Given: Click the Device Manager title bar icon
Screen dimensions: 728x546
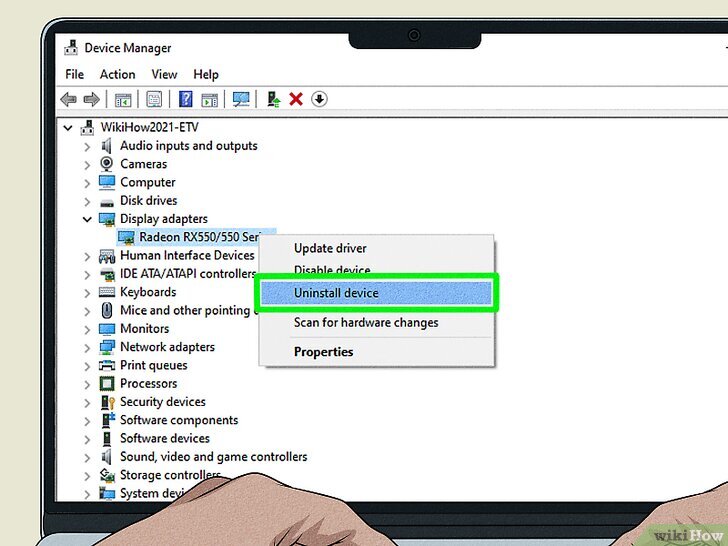Looking at the screenshot, I should [71, 47].
